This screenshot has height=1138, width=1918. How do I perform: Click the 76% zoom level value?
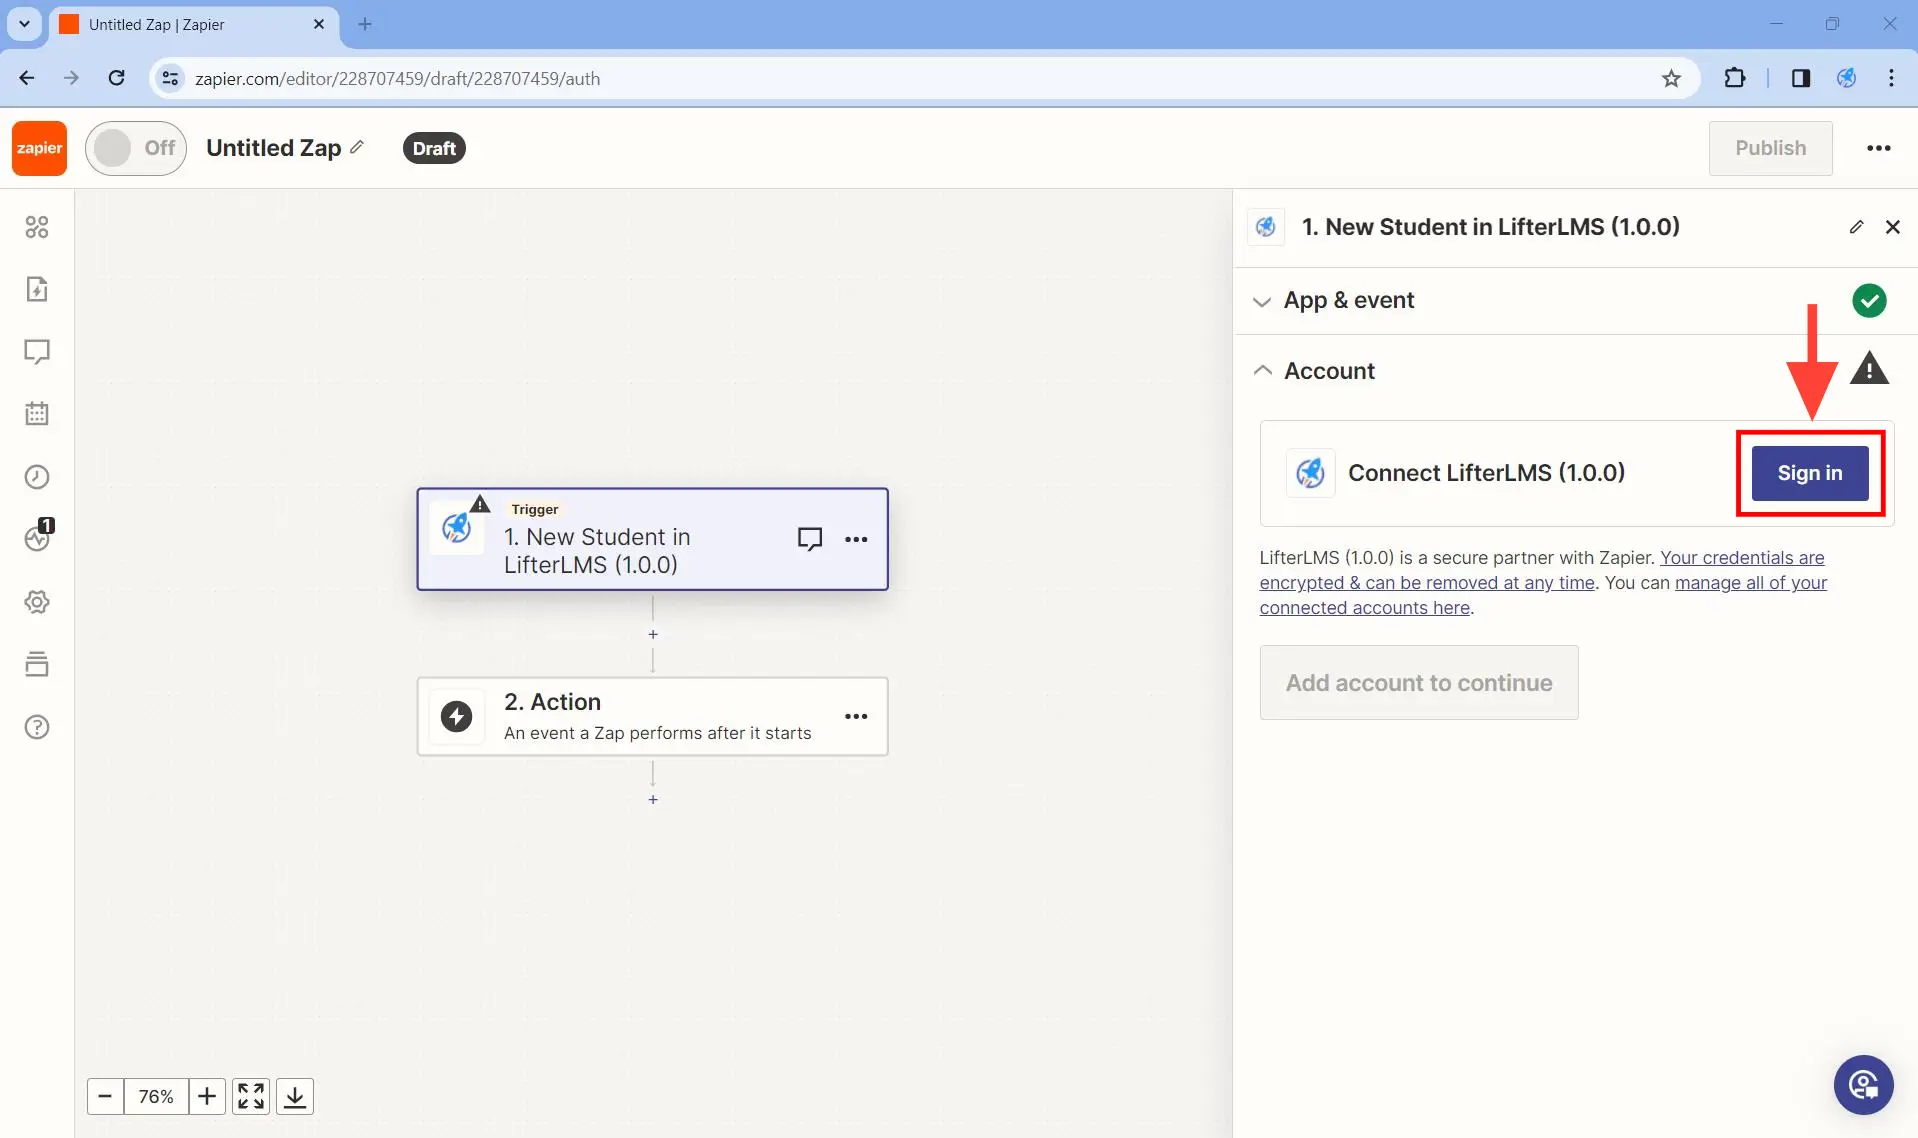point(156,1096)
